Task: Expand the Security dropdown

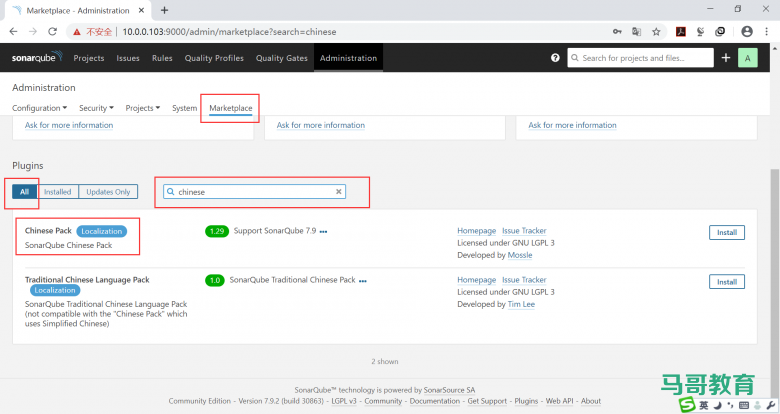Action: point(96,108)
